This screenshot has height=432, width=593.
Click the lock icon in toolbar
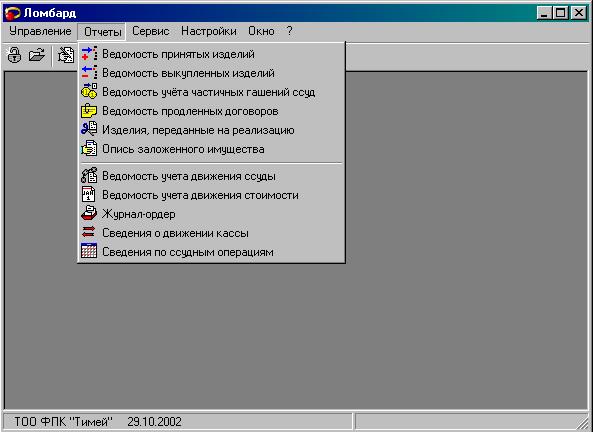[14, 55]
